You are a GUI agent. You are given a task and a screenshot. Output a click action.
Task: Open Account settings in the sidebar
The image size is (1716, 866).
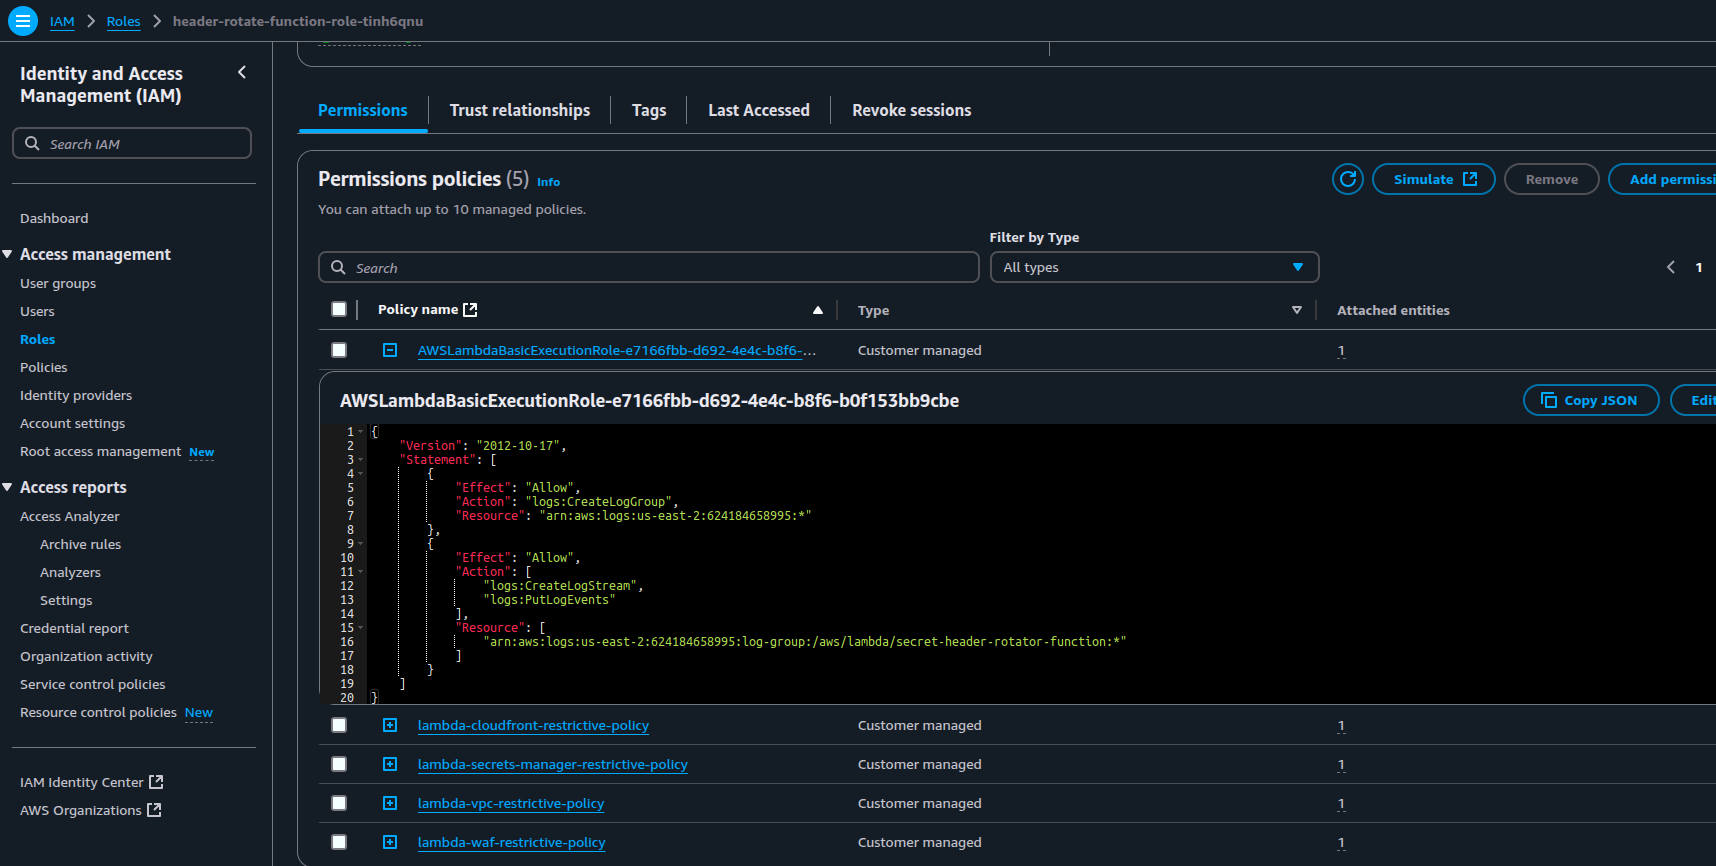pyautogui.click(x=73, y=423)
